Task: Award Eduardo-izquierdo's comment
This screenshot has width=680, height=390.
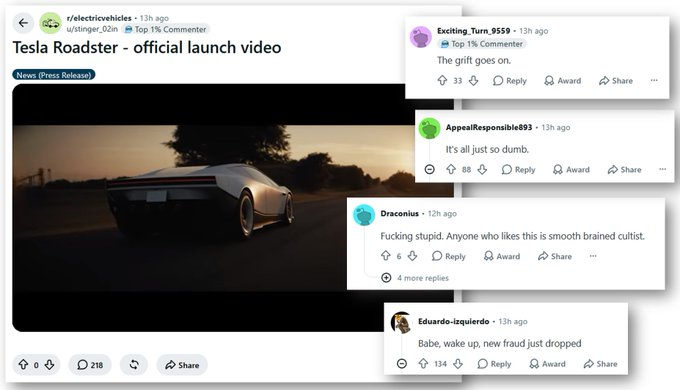Action: pos(547,364)
